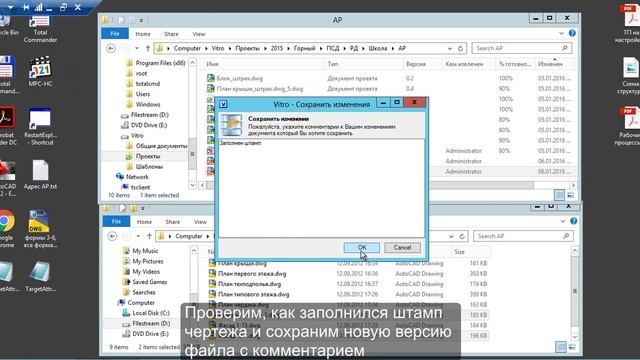Select Горный breadcrumb in AP address bar

[x=304, y=48]
